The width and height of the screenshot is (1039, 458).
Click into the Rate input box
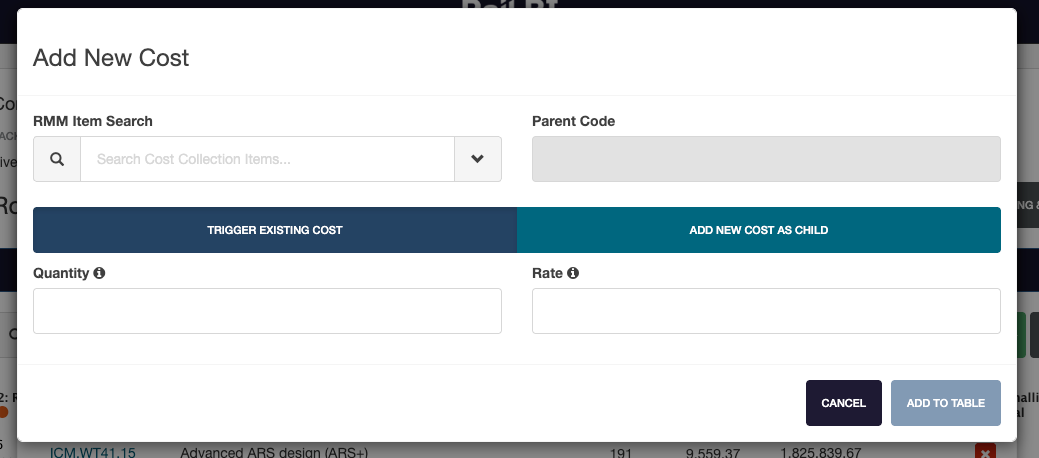[x=766, y=311]
